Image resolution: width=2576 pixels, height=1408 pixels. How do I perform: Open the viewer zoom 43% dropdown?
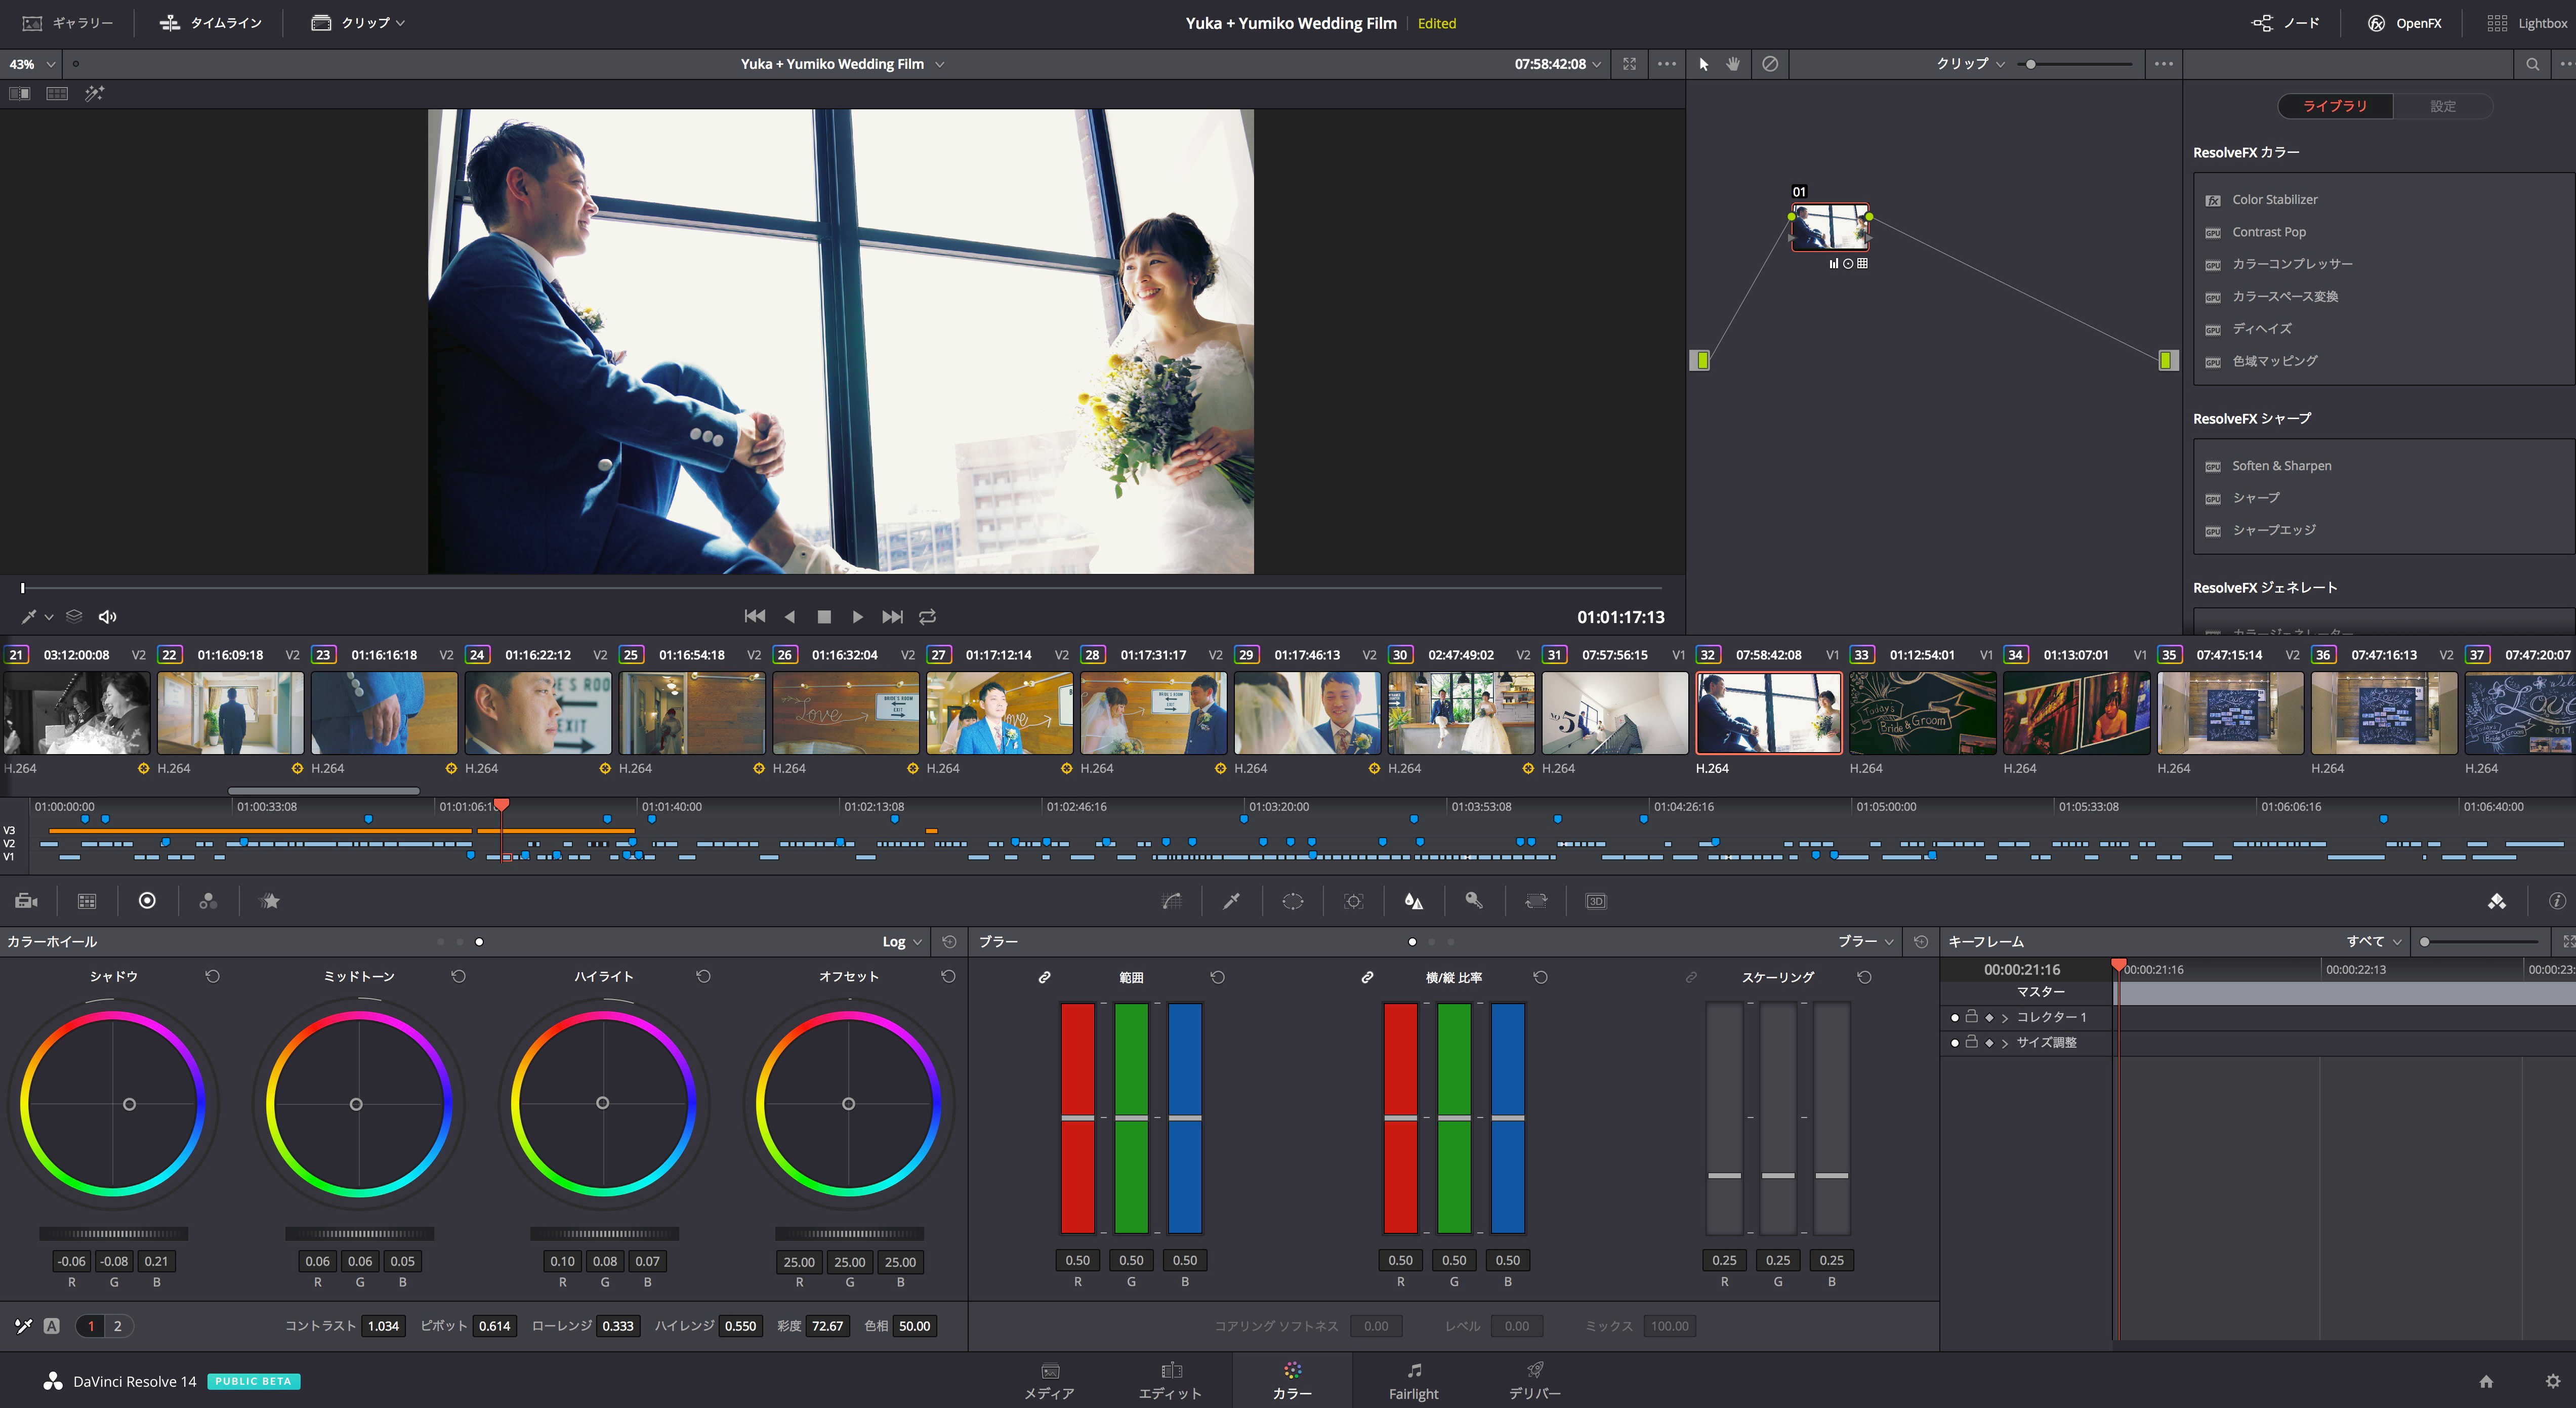tap(31, 64)
